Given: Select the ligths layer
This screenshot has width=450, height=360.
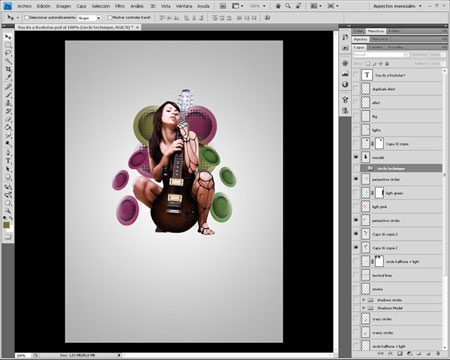Looking at the screenshot, I should (397, 130).
